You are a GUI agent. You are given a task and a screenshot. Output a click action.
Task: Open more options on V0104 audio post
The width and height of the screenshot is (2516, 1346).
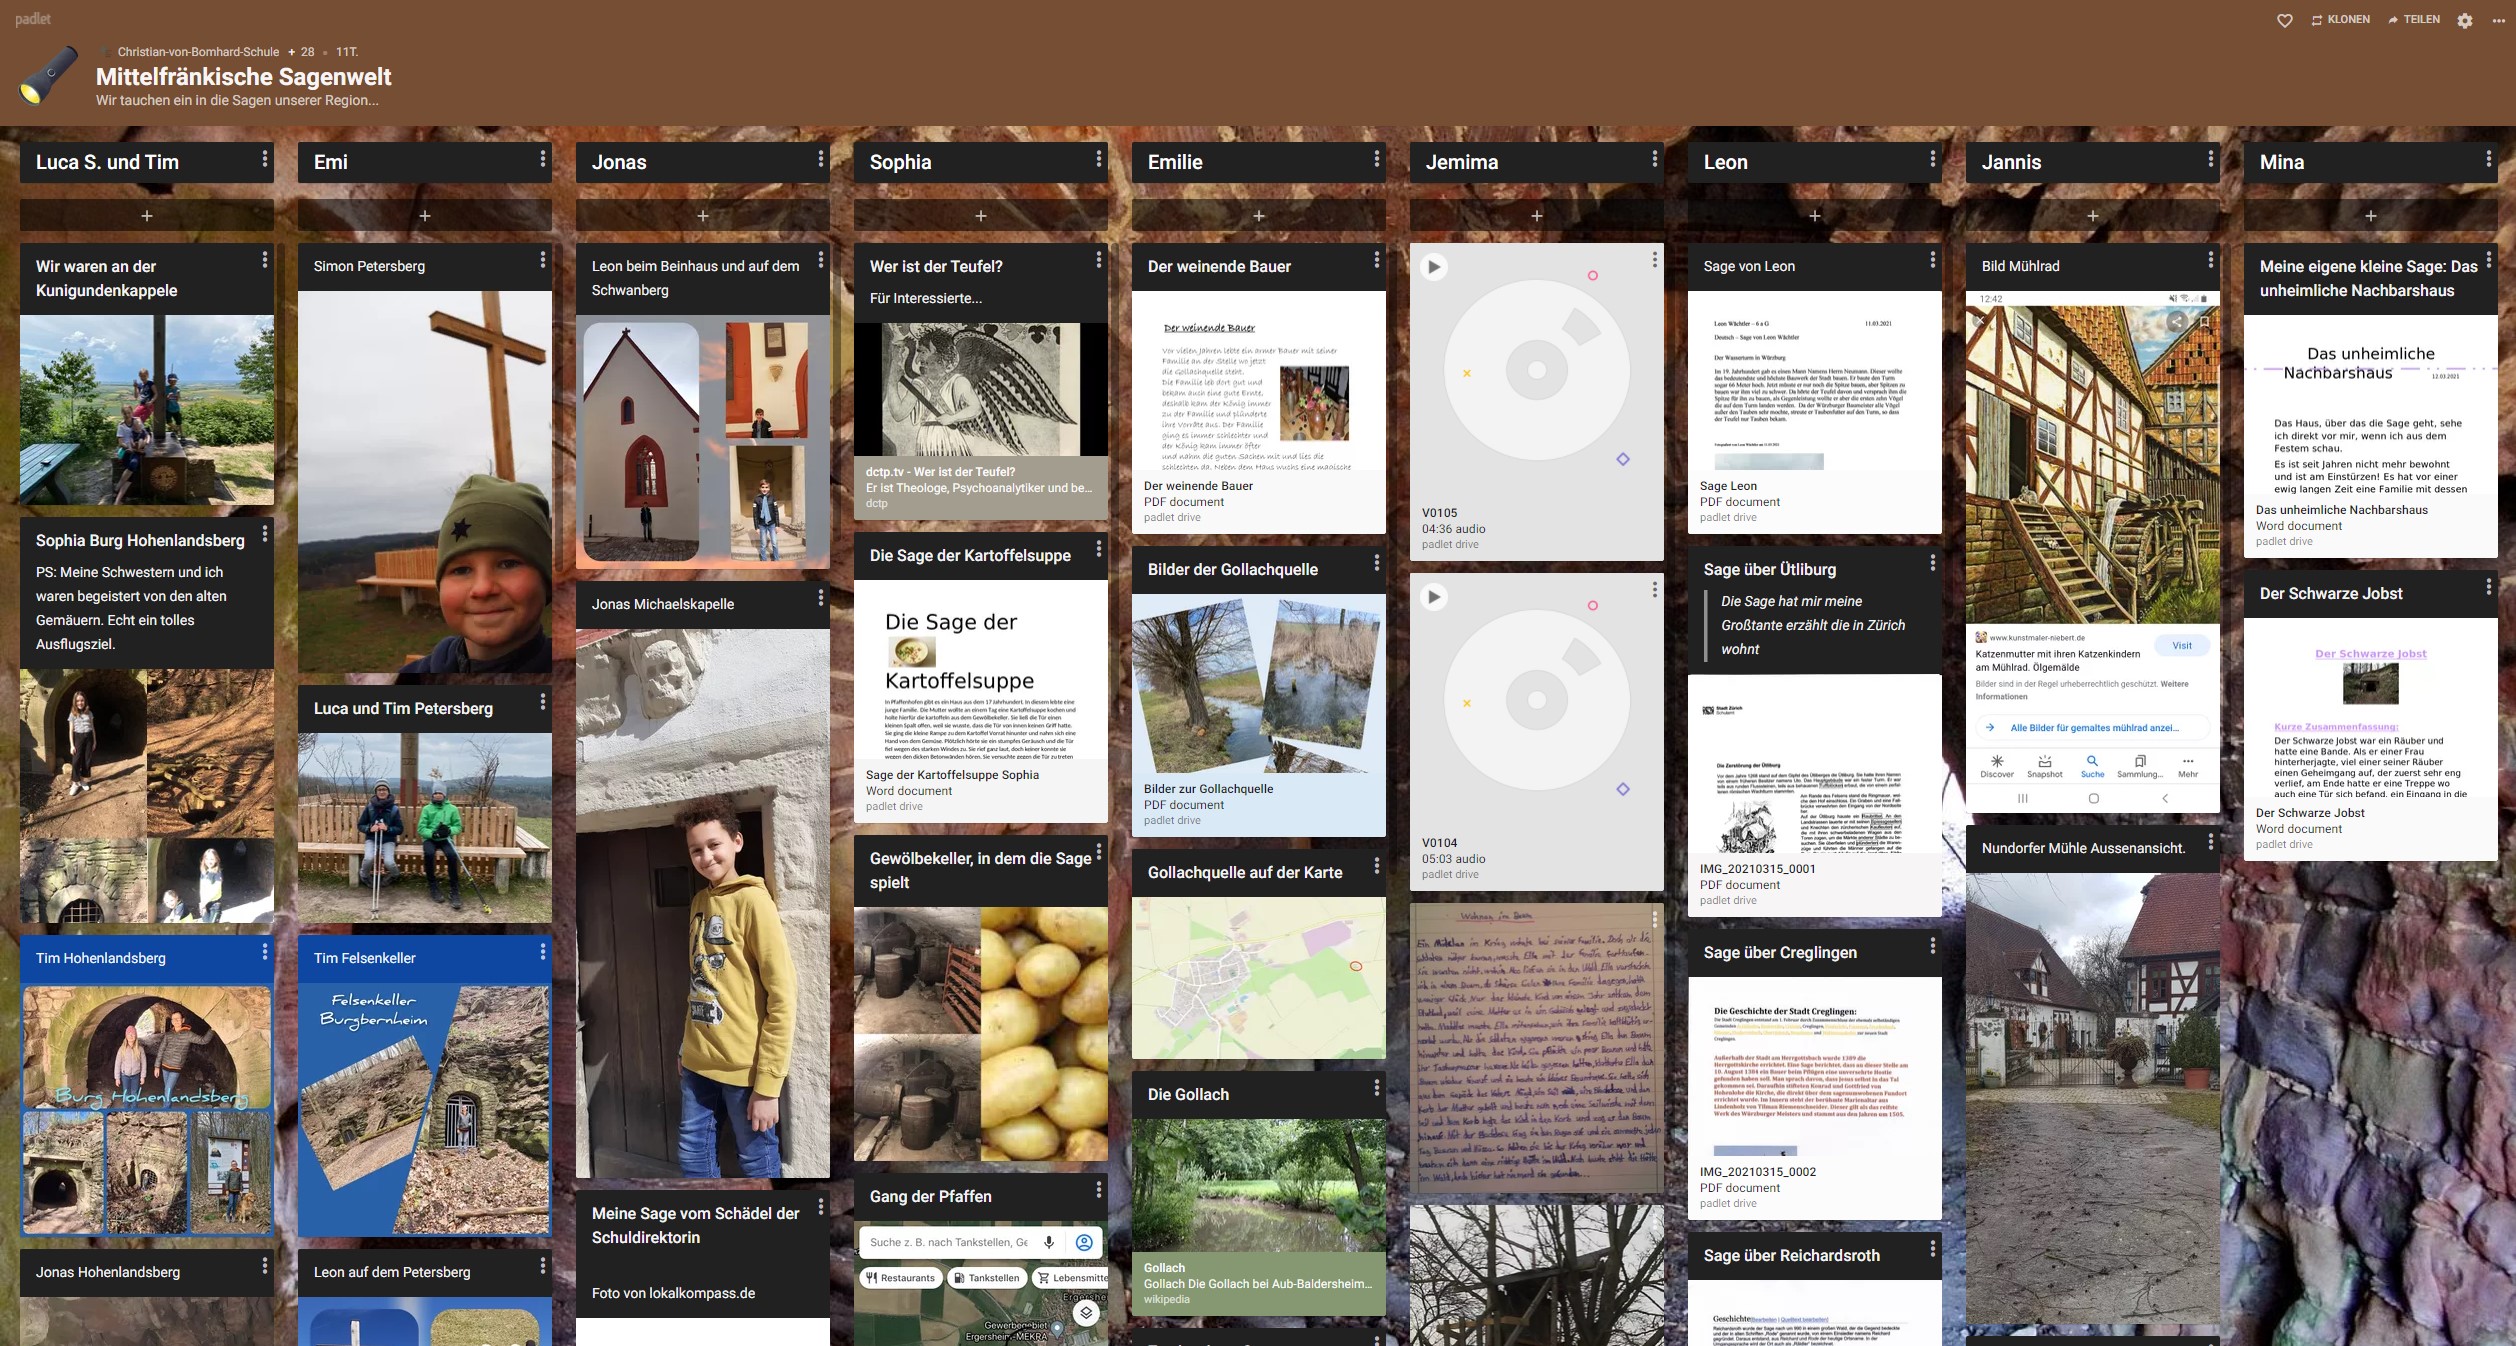coord(1654,590)
